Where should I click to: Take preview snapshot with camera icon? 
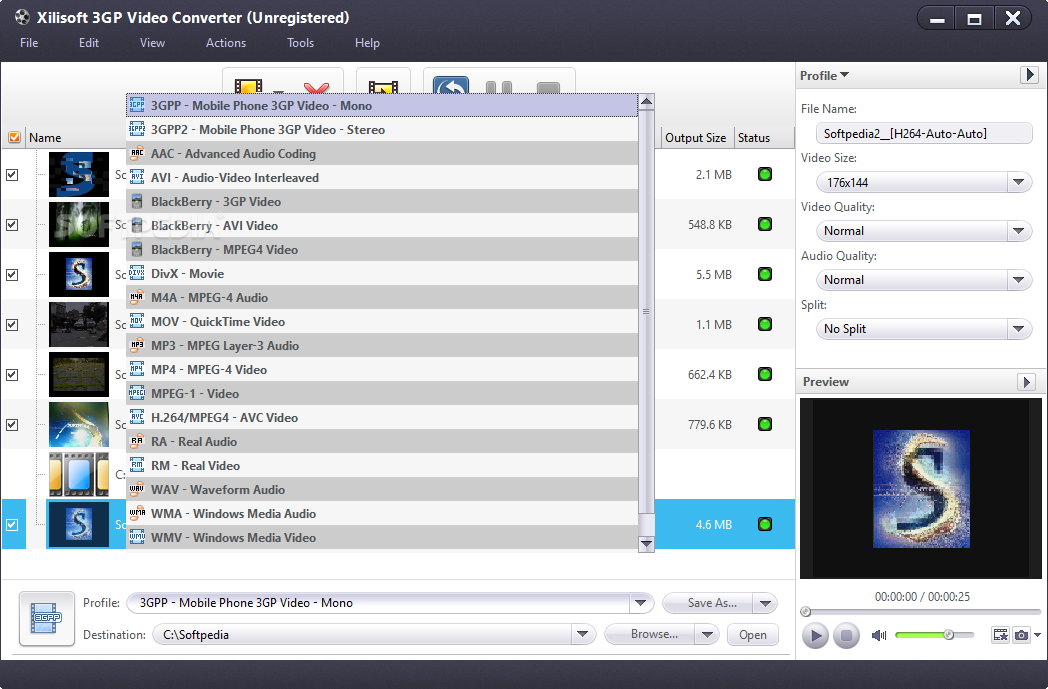[1021, 635]
